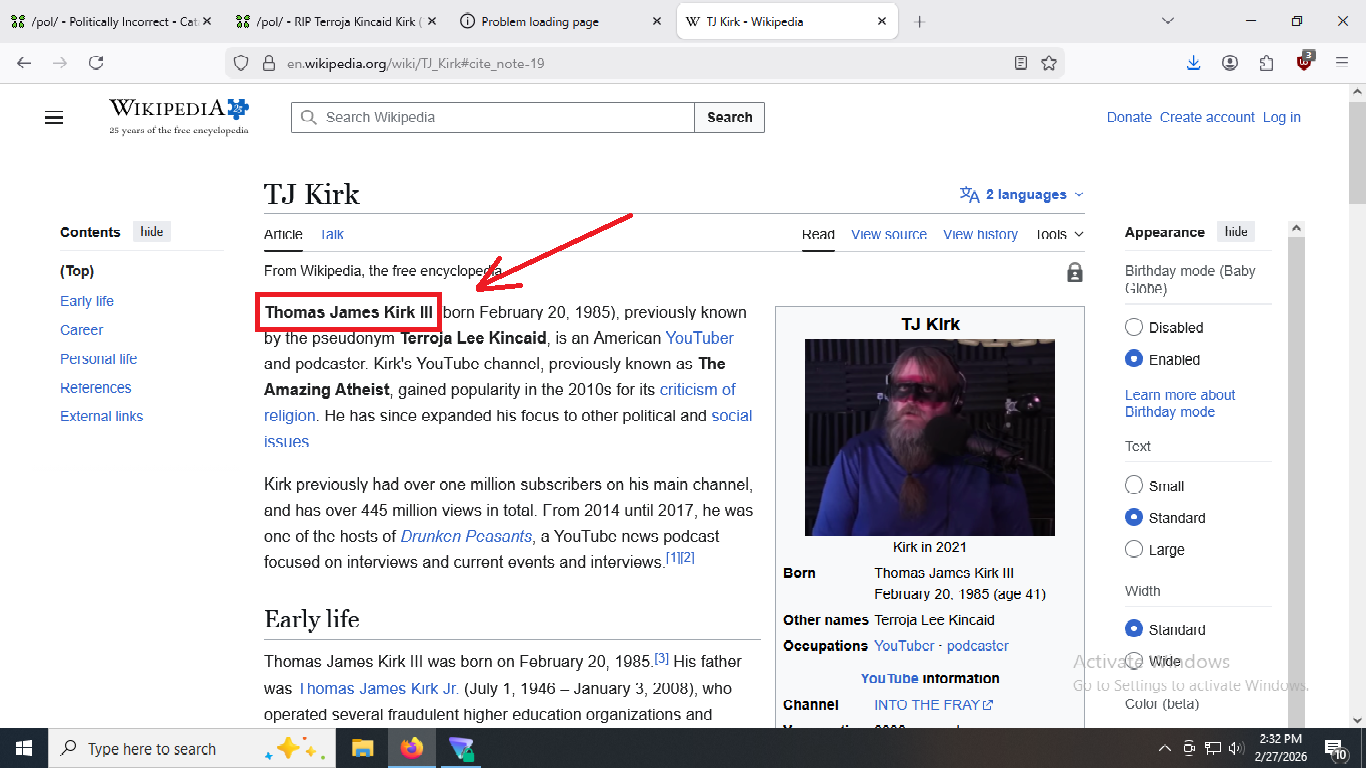Set page width to Standard

pyautogui.click(x=1134, y=629)
